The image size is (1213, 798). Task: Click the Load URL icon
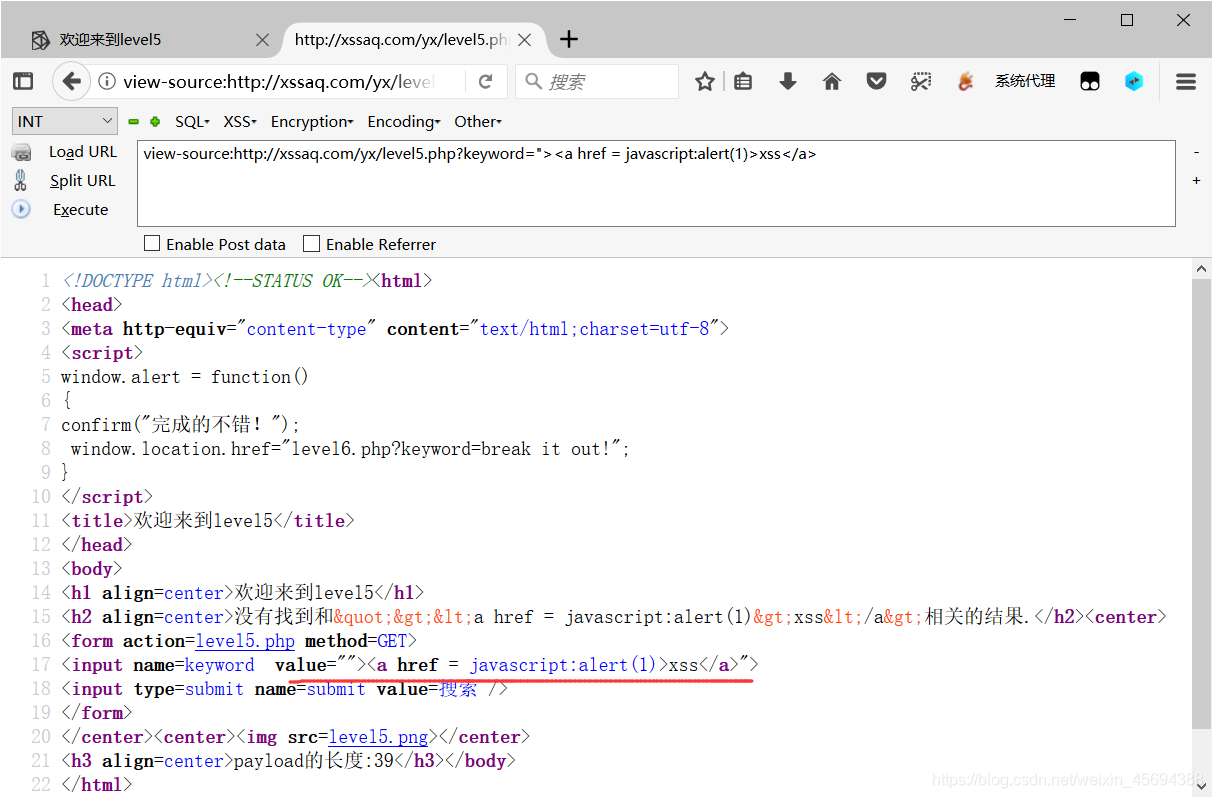(x=21, y=152)
